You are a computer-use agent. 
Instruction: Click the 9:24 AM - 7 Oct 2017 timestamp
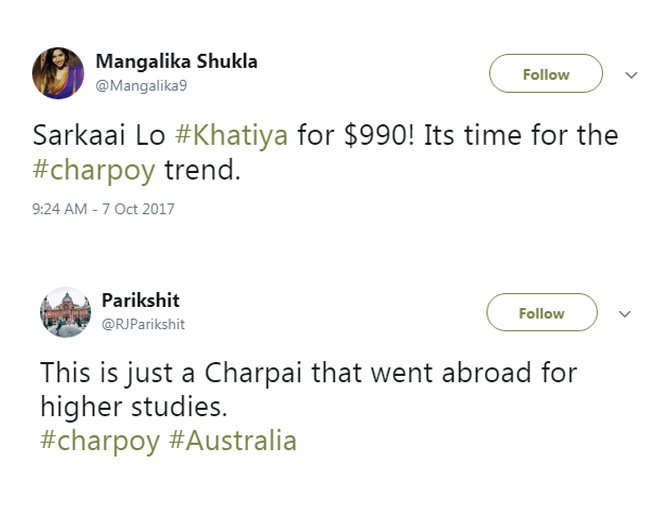tap(104, 209)
